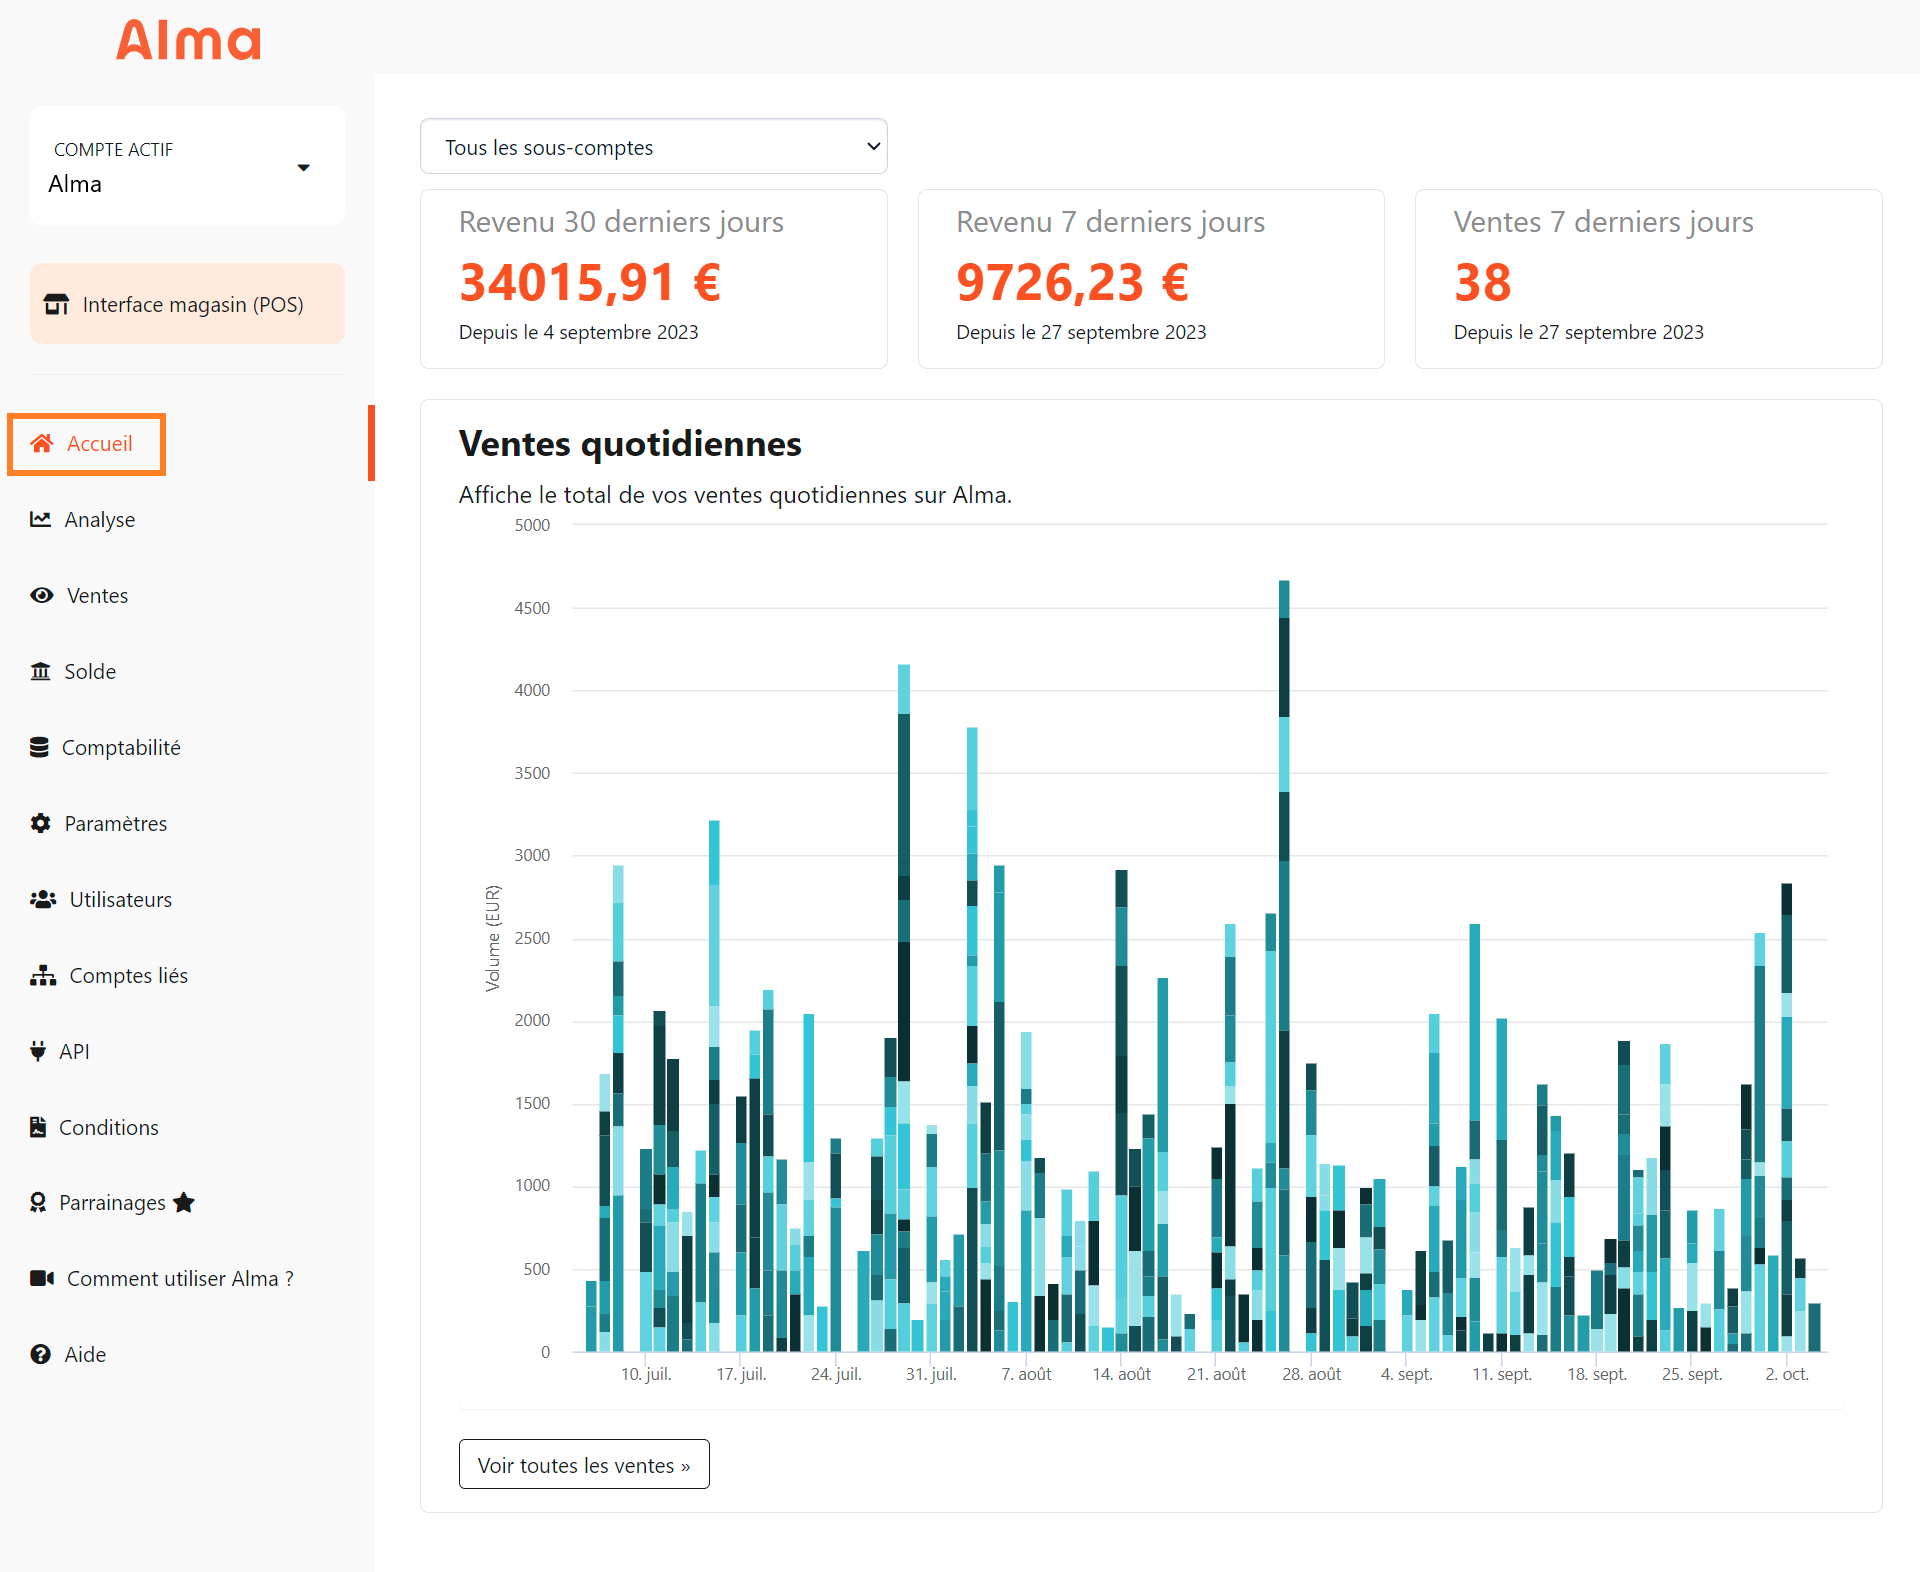Click the Comptabilité database icon
Screen dimensions: 1920x1572
[40, 747]
